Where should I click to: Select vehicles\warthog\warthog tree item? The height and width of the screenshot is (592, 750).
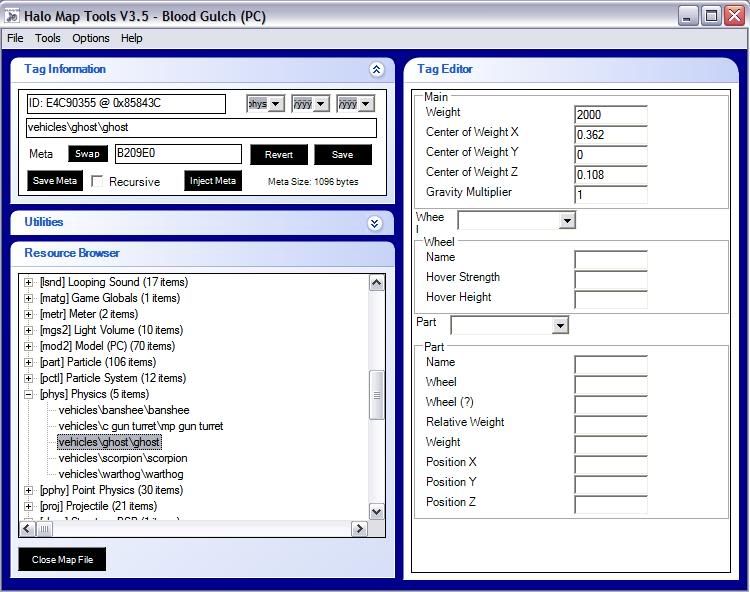(121, 474)
